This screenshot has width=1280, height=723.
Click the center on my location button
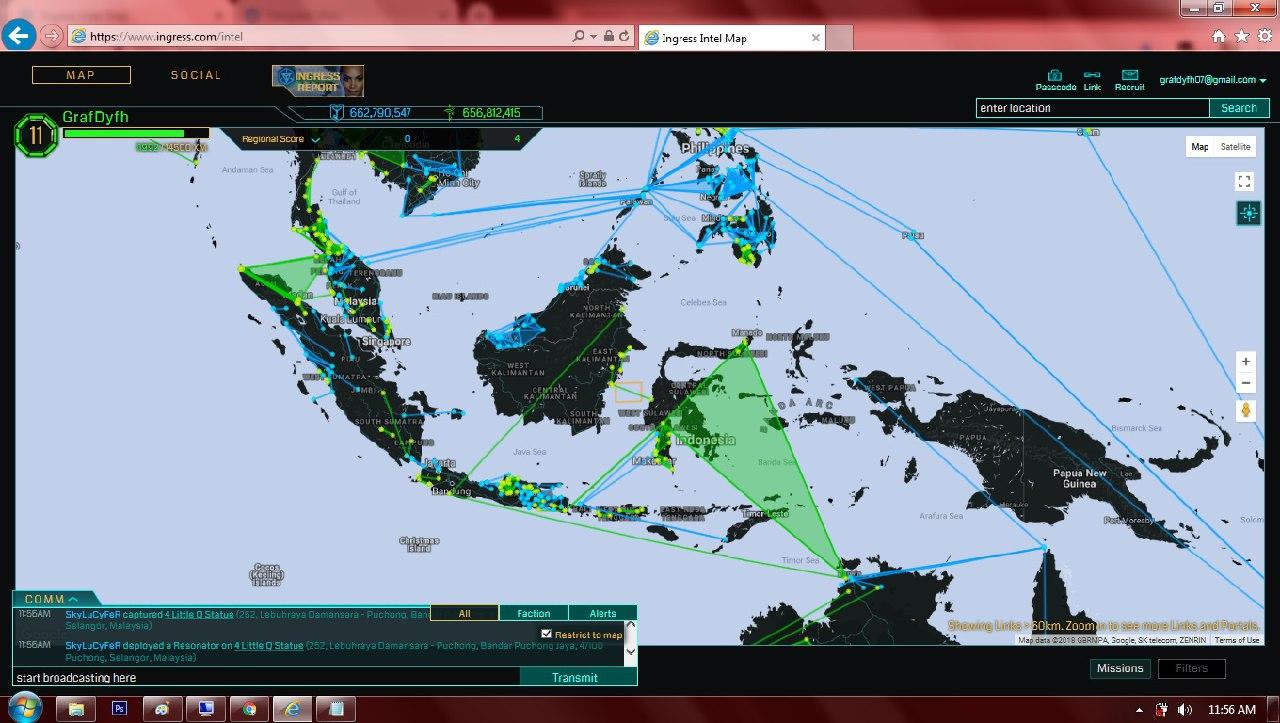click(x=1248, y=213)
